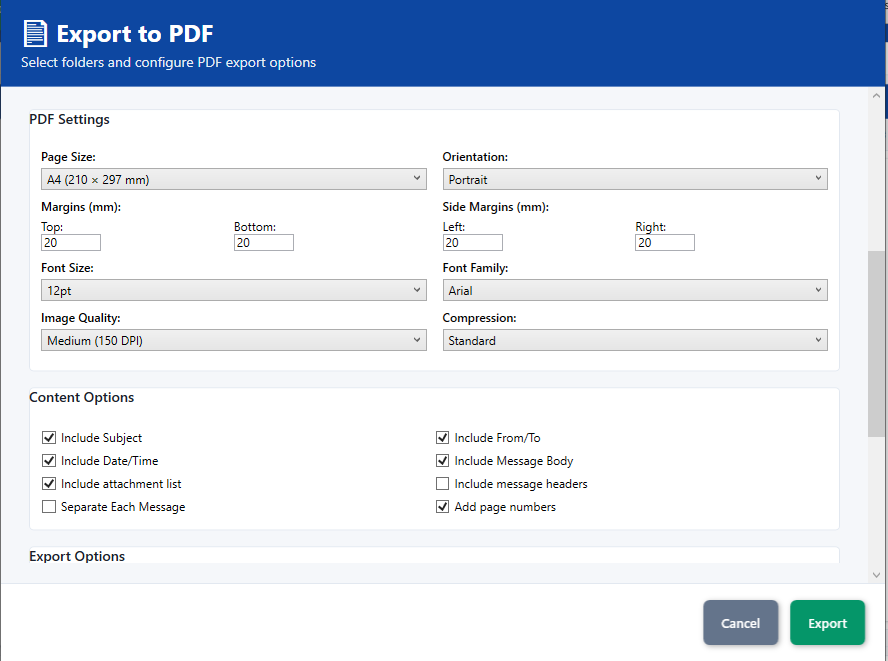
Task: Click the scrollbar up arrow
Action: coord(876,96)
